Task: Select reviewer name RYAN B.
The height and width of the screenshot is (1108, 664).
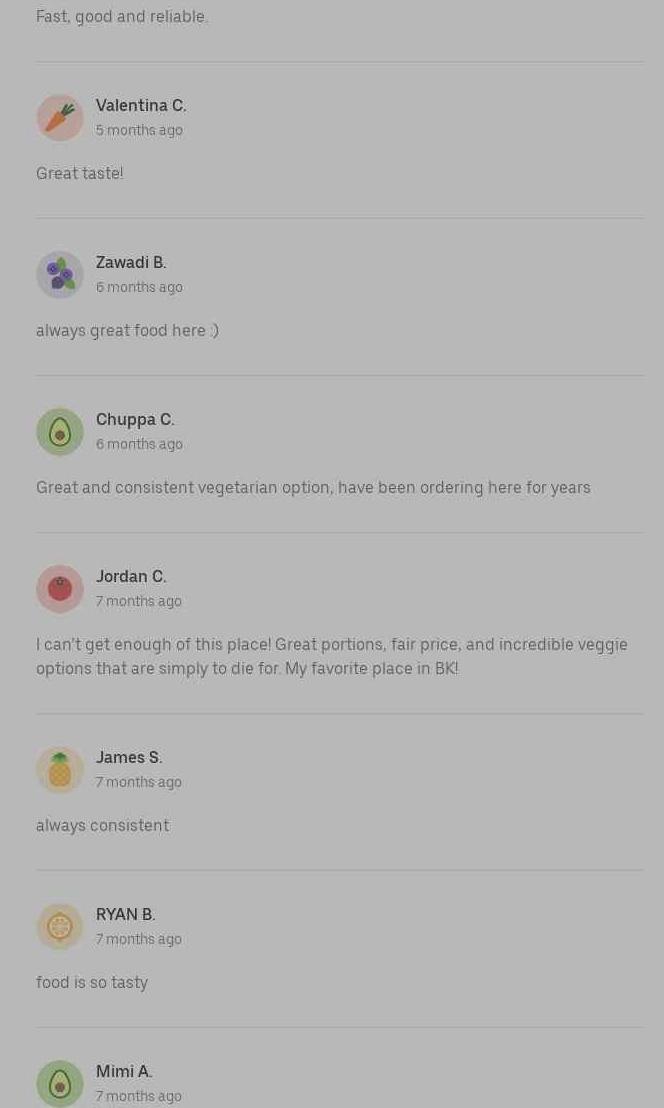Action: point(126,914)
